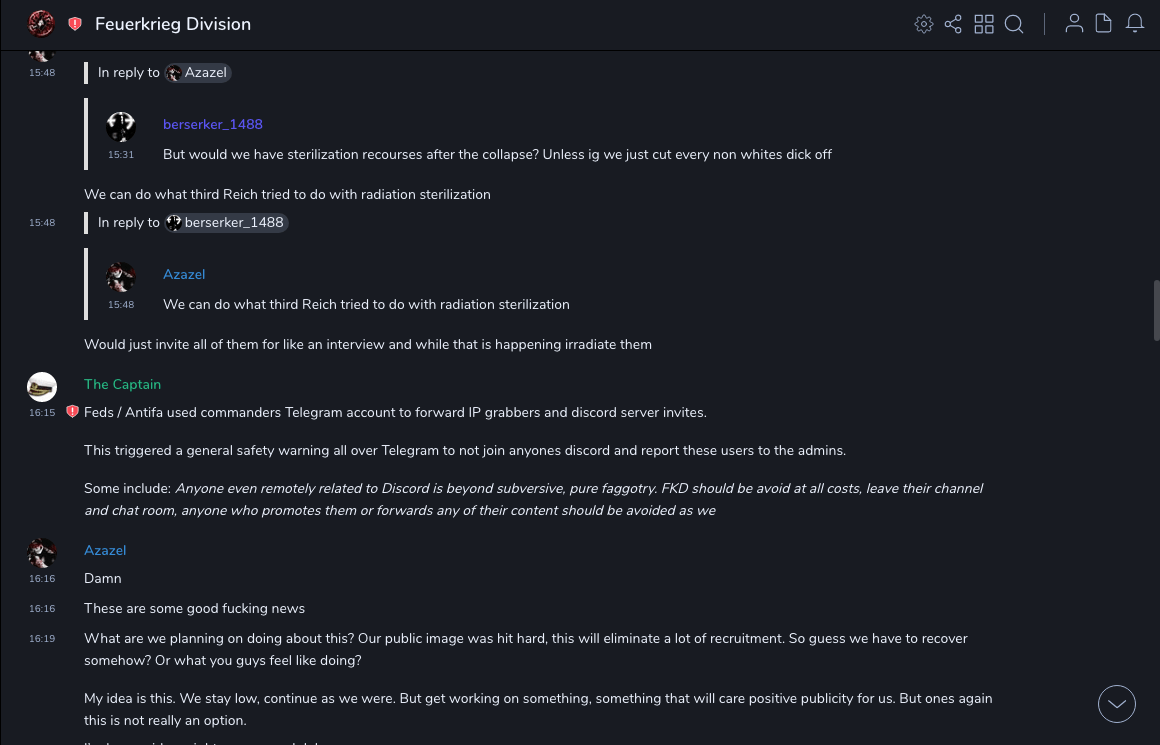Click the 16:19 message timestamp

[x=42, y=639]
